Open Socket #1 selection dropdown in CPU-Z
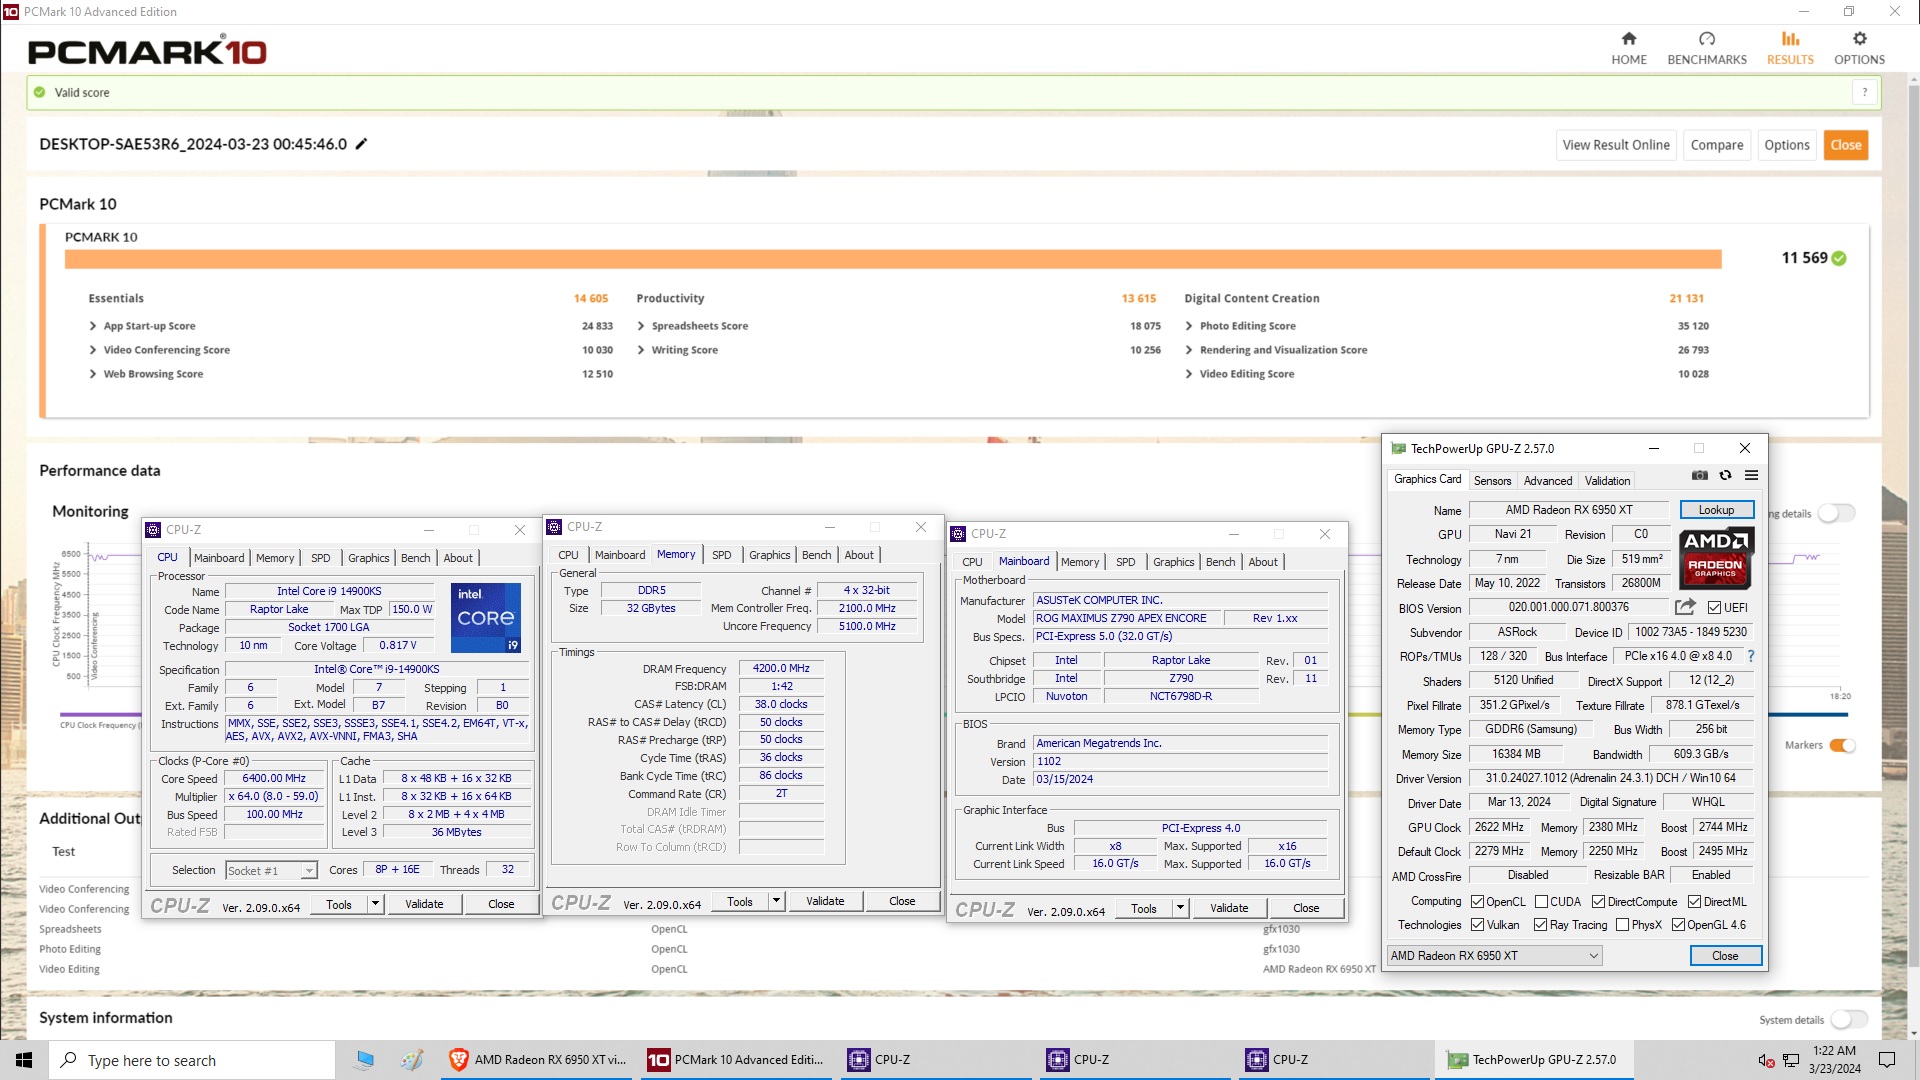1920x1080 pixels. coord(271,871)
